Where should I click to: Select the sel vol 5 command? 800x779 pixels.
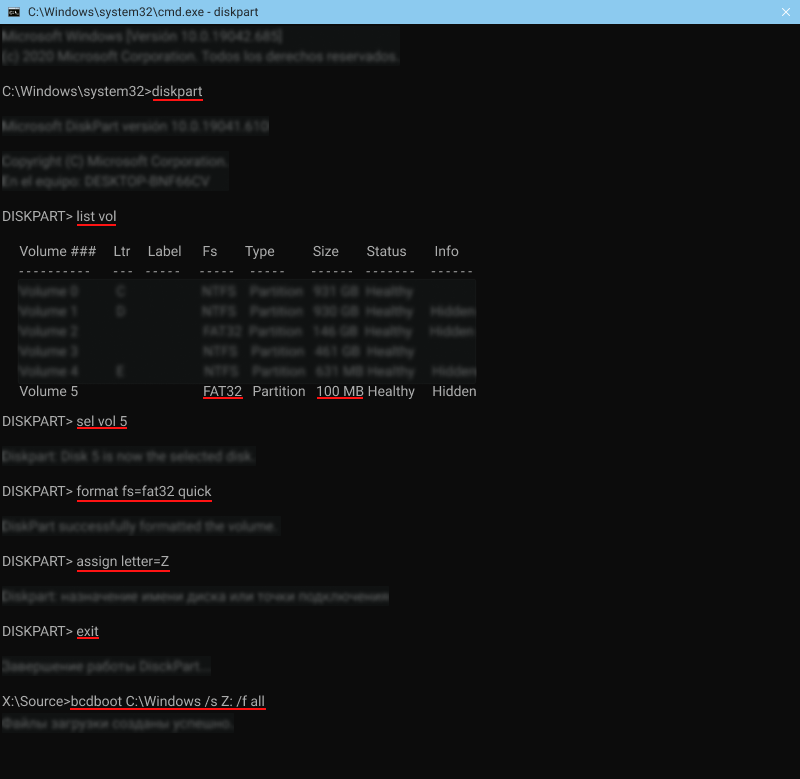[x=102, y=421]
